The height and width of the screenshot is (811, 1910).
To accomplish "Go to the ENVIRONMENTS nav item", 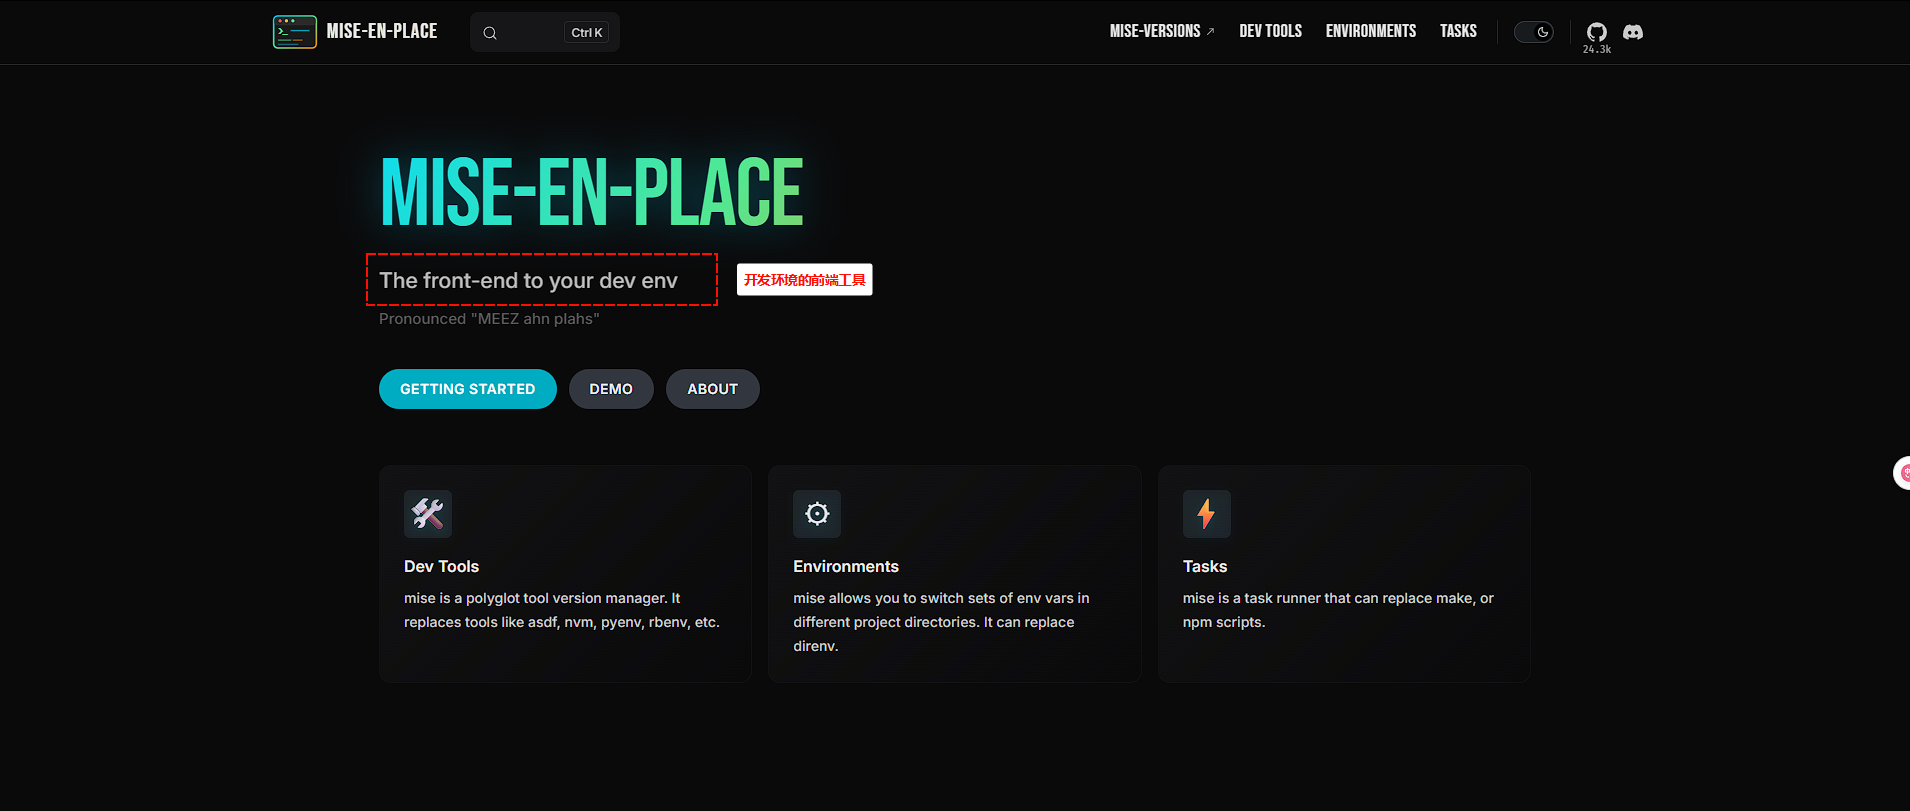I will pos(1370,32).
